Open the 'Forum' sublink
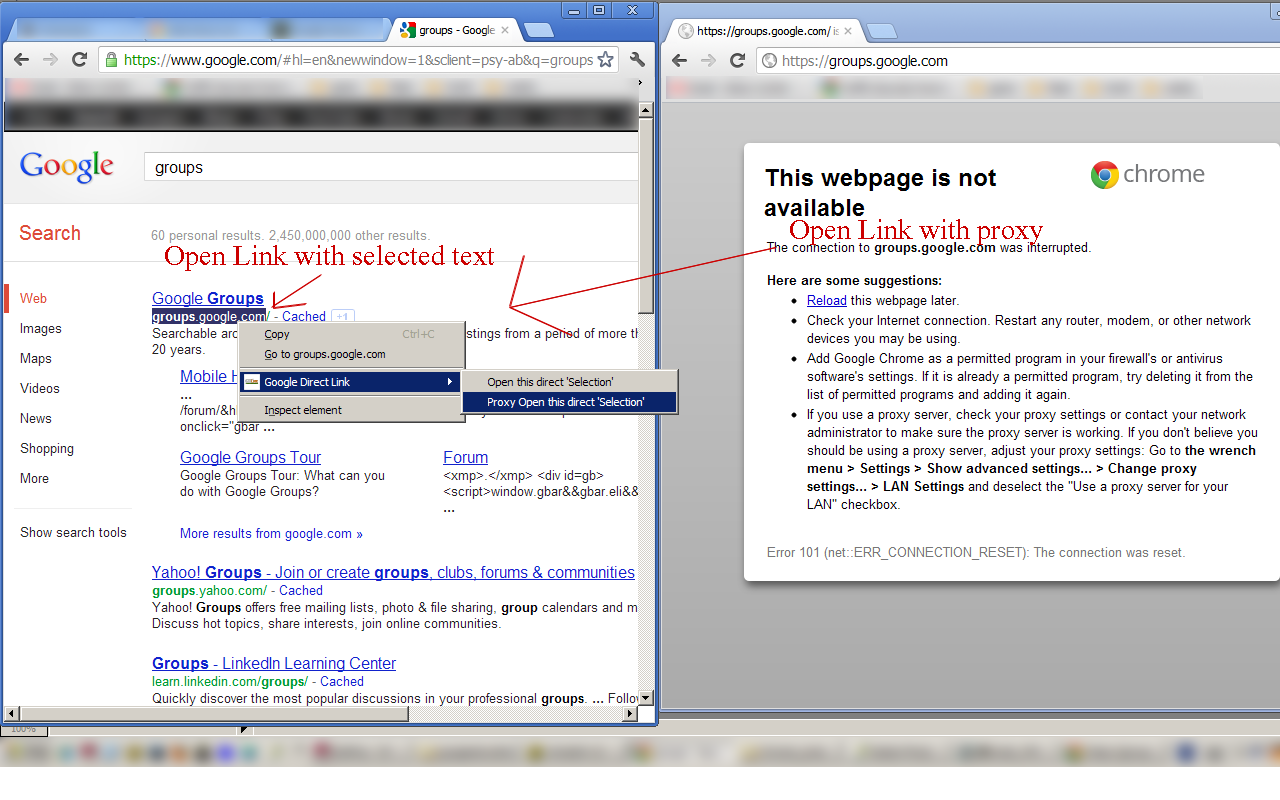This screenshot has height=800, width=1280. point(466,457)
